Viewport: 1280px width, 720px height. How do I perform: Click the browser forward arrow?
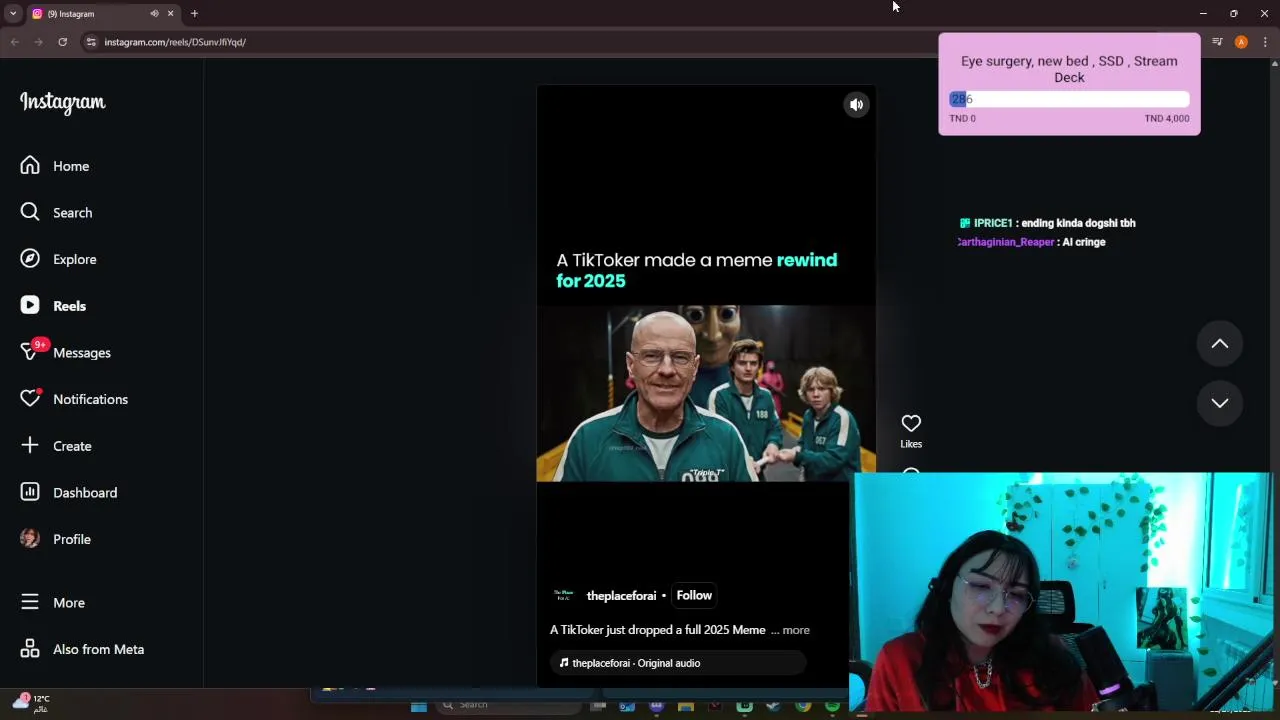pyautogui.click(x=38, y=42)
